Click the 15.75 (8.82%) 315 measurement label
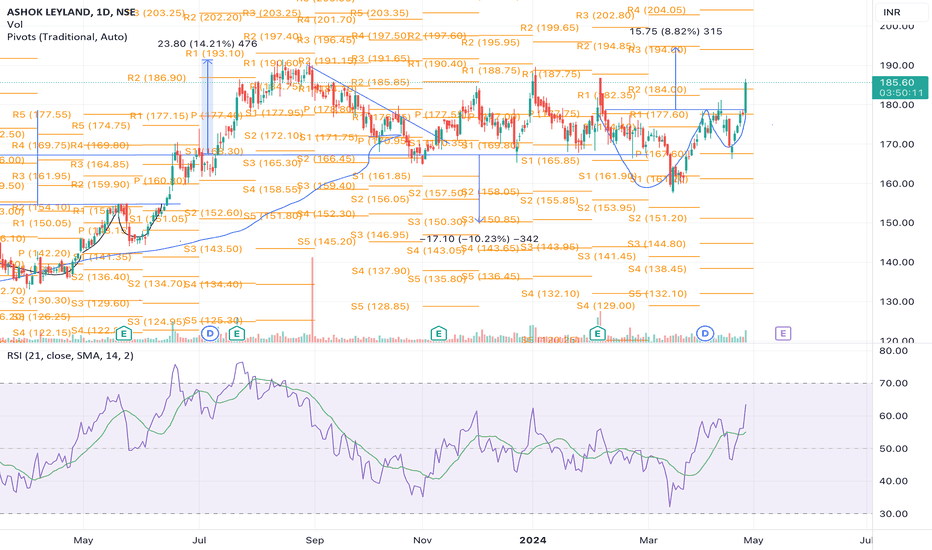Image resolution: width=932 pixels, height=550 pixels. pyautogui.click(x=676, y=32)
